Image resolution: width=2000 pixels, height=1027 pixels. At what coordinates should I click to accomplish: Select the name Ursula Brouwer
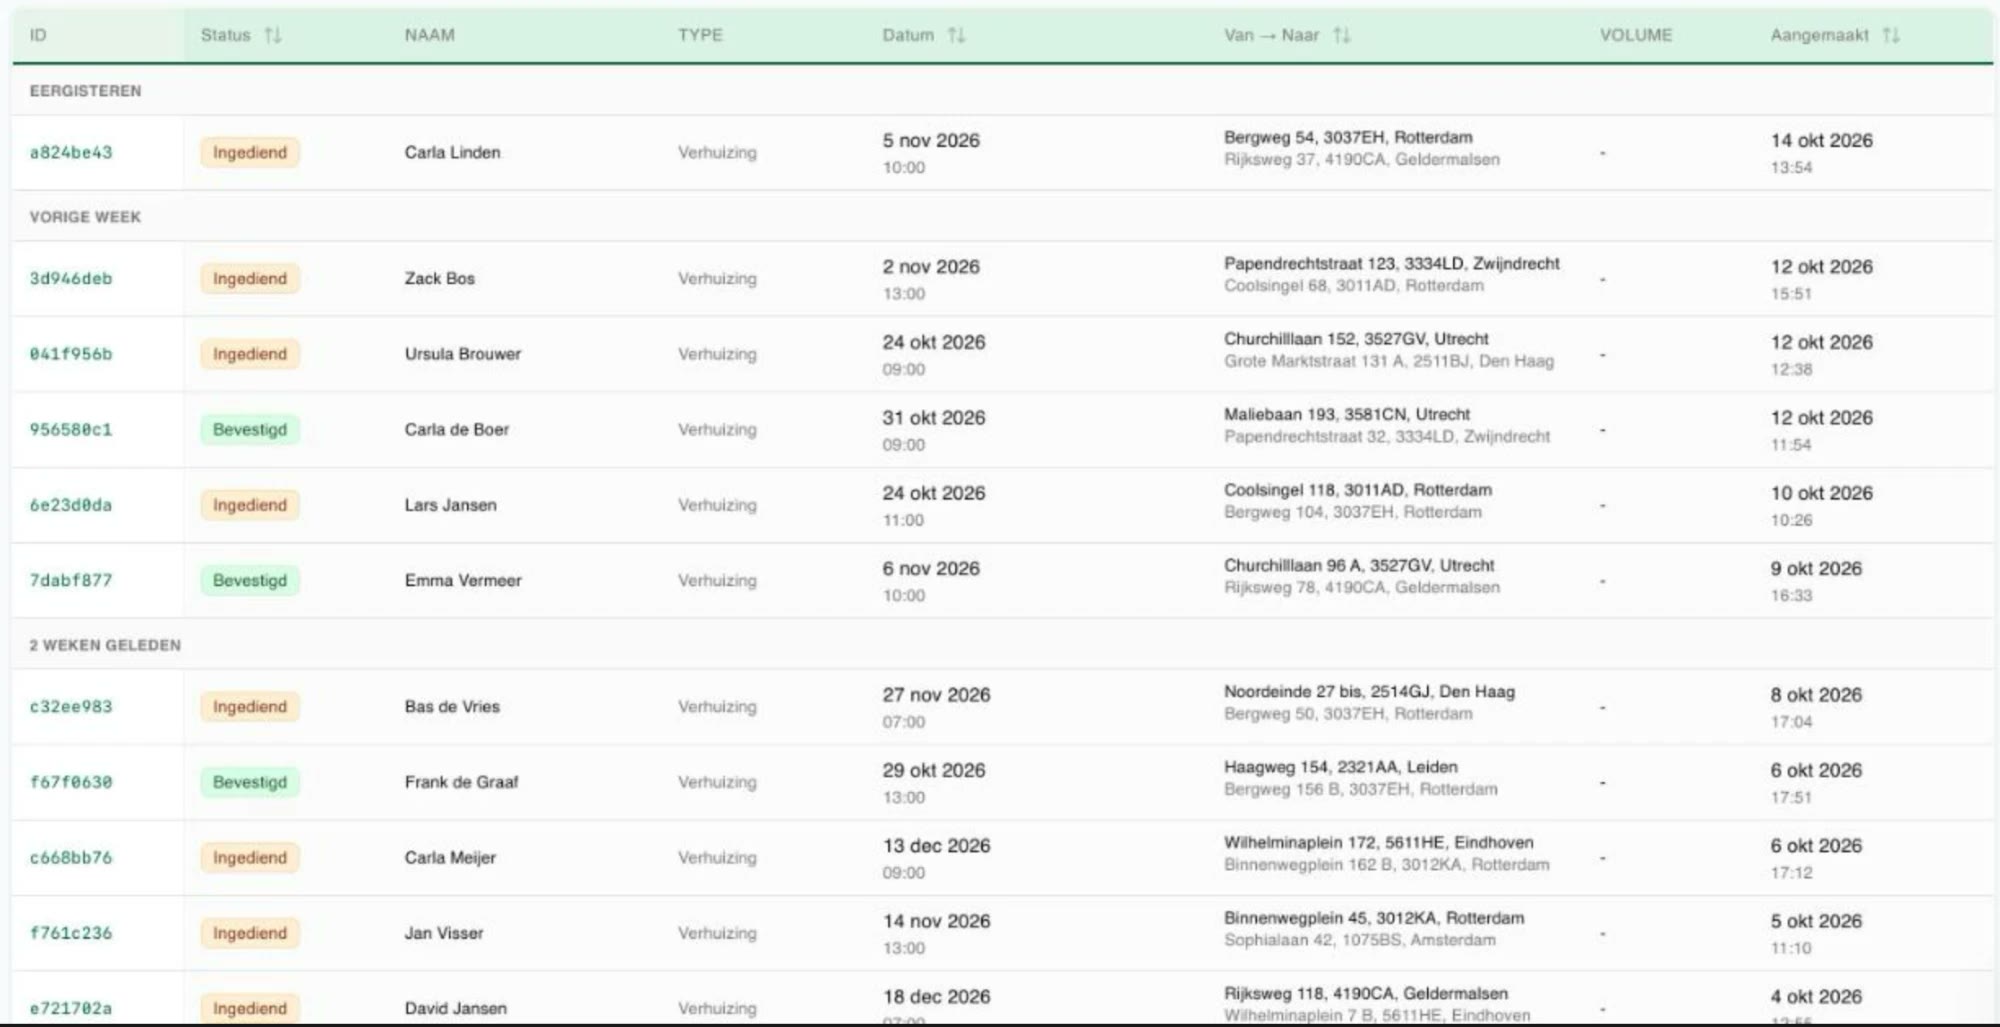point(463,354)
